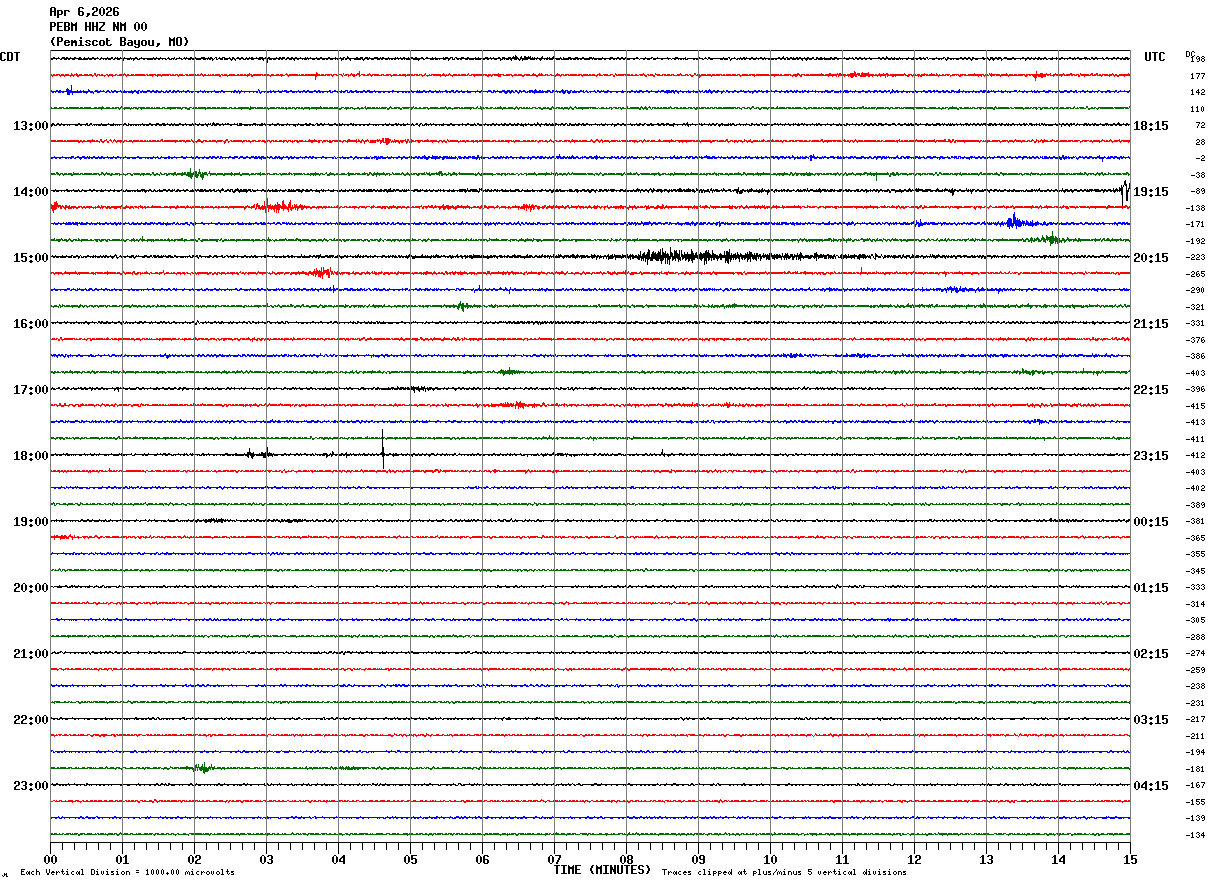Select the 13:00 CDT time label
This screenshot has width=1210, height=886.
point(30,126)
